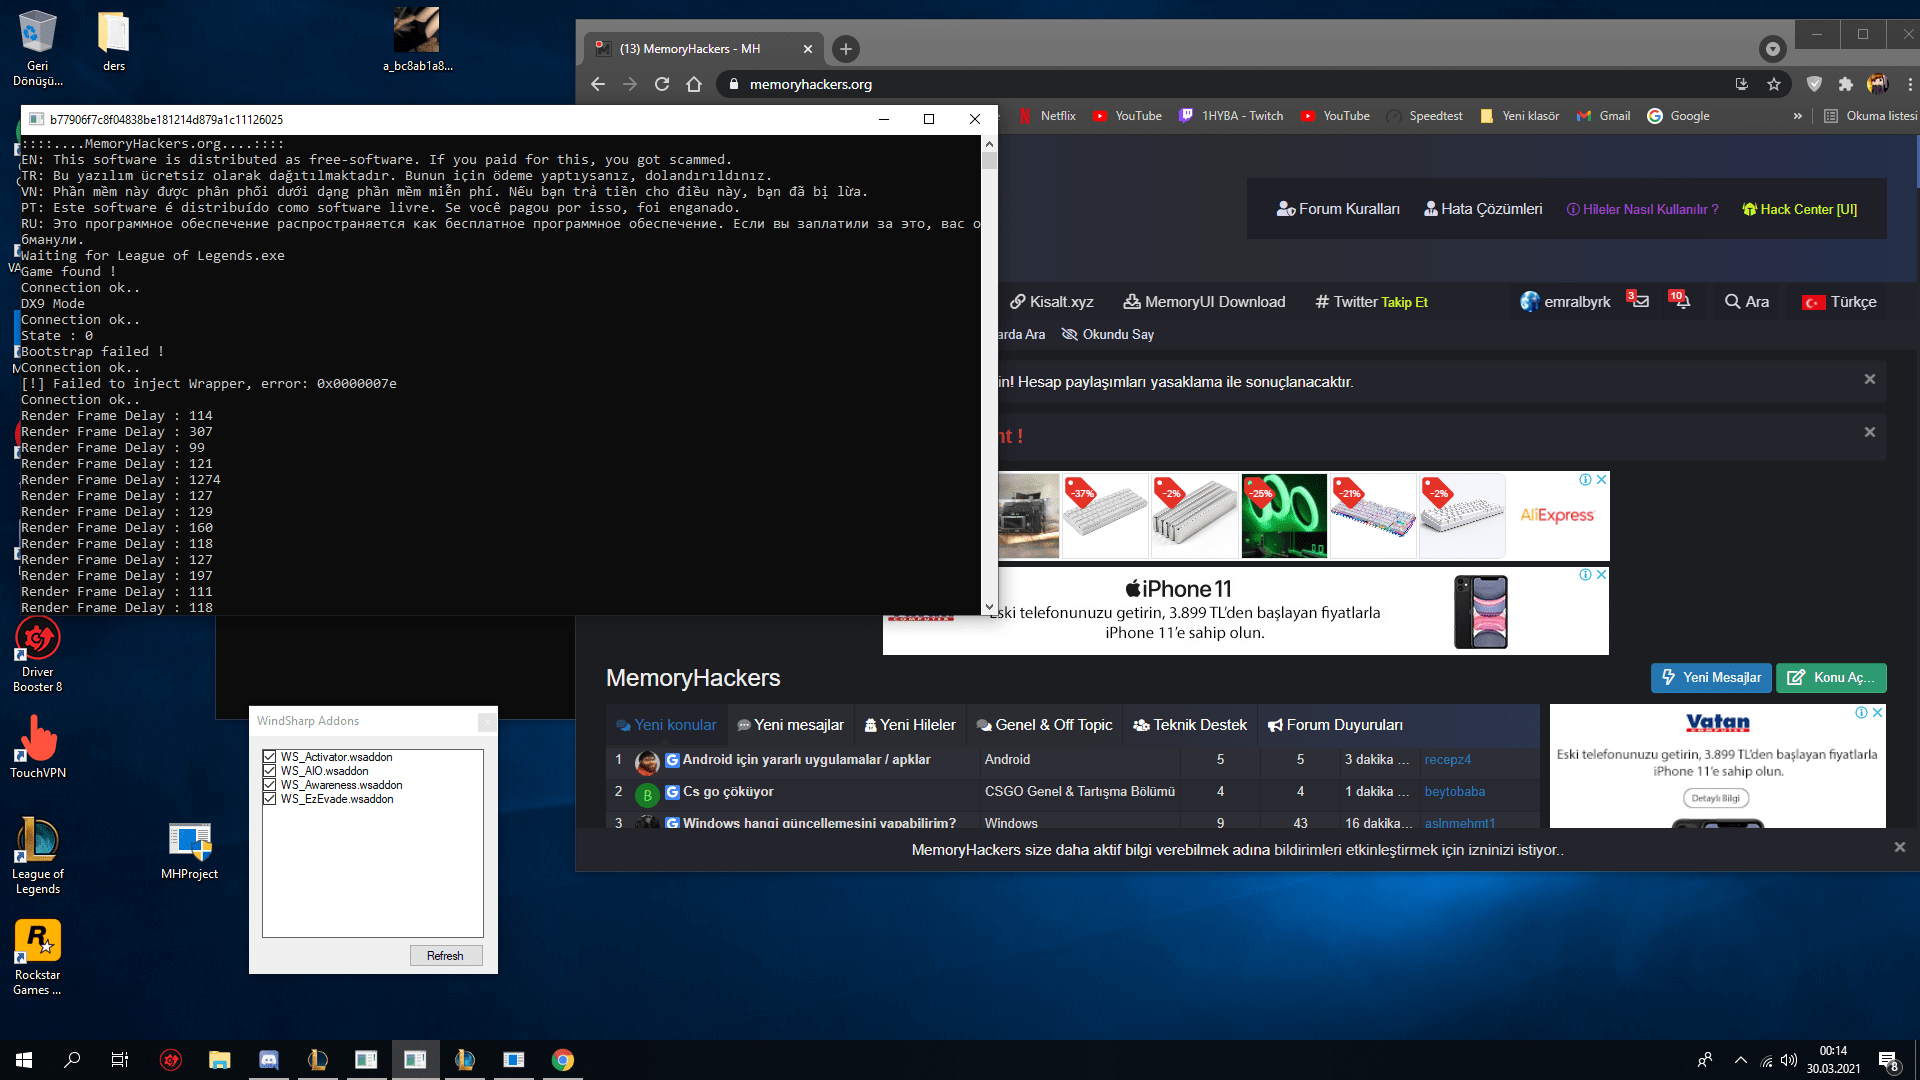Open Windows Start menu

[24, 1060]
